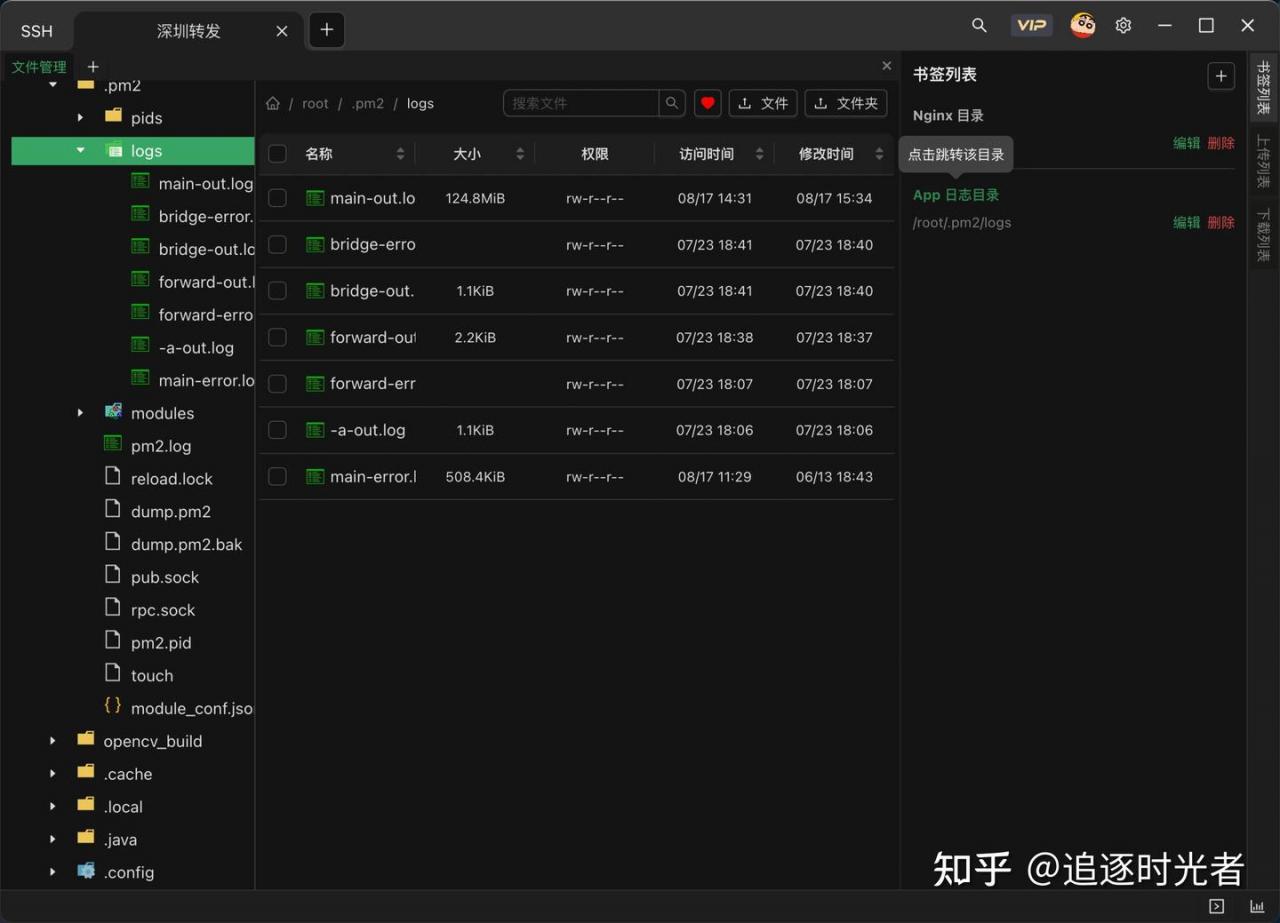1280x923 pixels.
Task: Check the forward-out row checkbox
Action: coord(277,337)
